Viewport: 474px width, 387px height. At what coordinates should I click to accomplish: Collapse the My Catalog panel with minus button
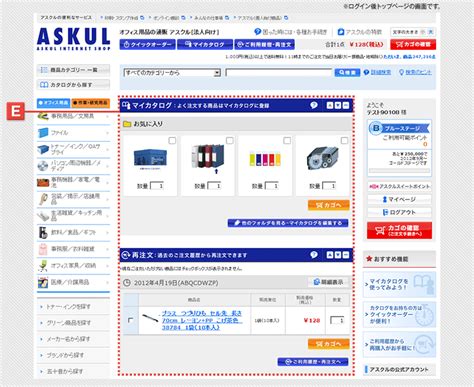[x=346, y=105]
